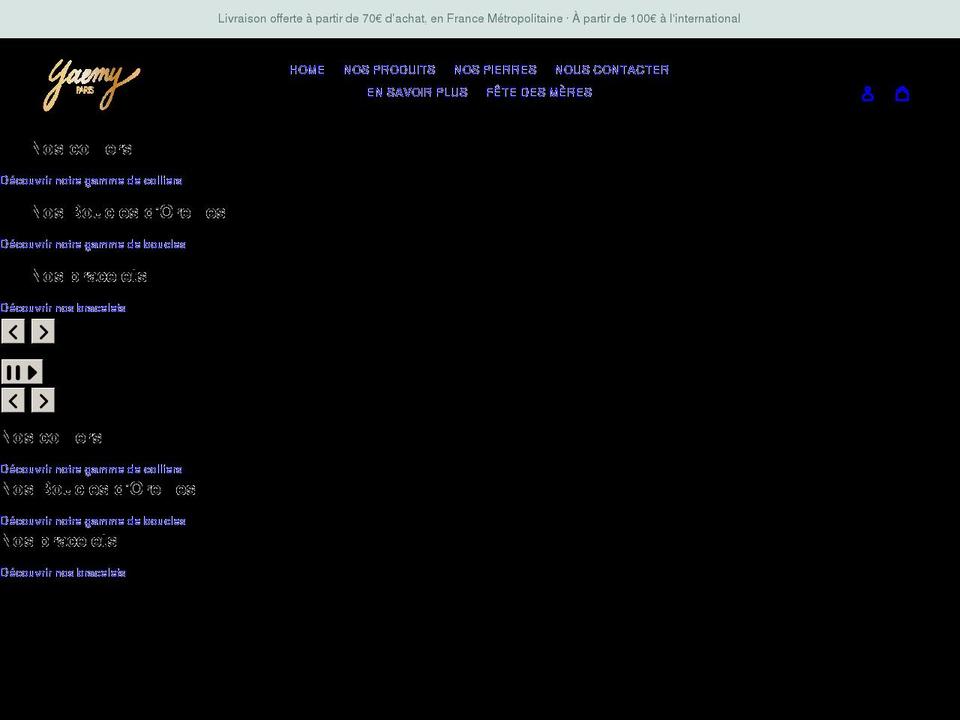Click the Yaemy Paris logo

[x=92, y=85]
